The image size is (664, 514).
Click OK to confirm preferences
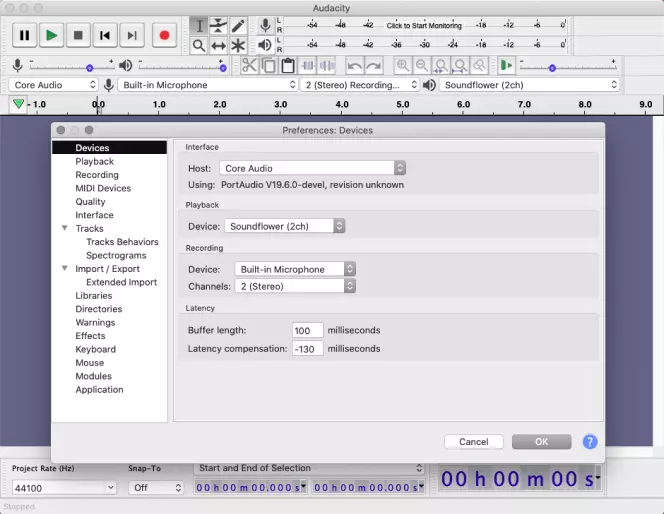pos(541,442)
